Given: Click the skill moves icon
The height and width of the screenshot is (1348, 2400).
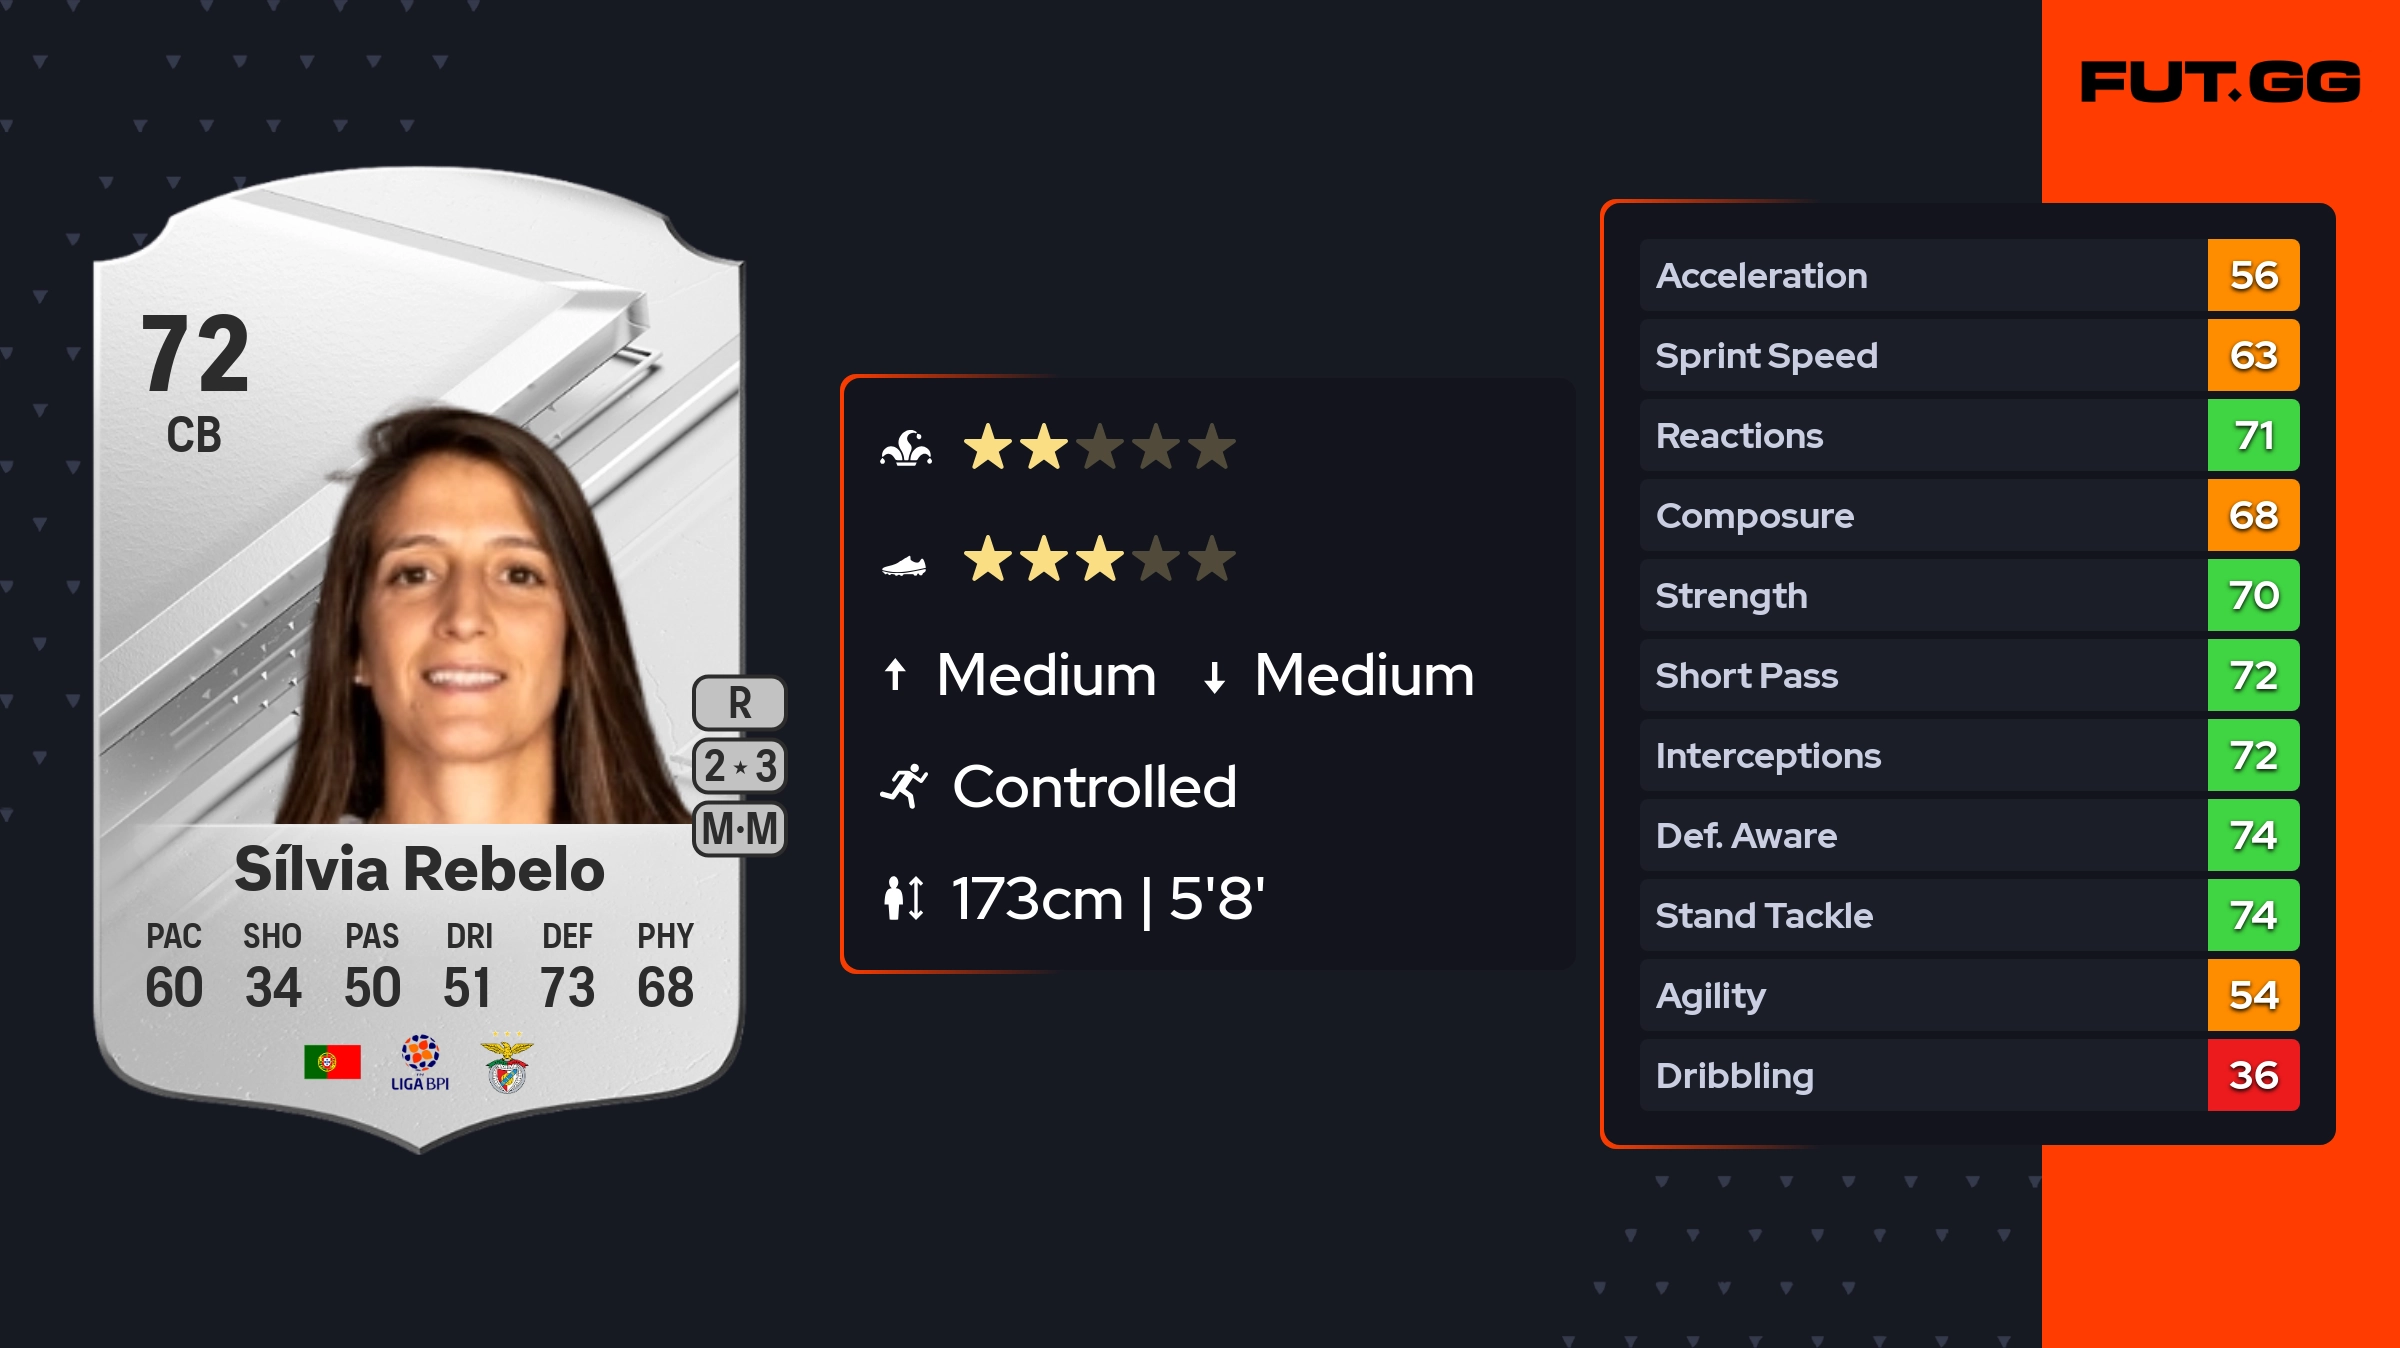Looking at the screenshot, I should coord(906,448).
